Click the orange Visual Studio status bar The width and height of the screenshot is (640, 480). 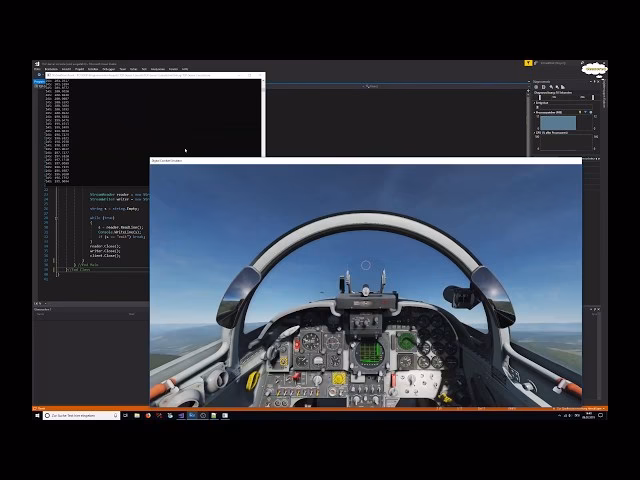(x=320, y=408)
